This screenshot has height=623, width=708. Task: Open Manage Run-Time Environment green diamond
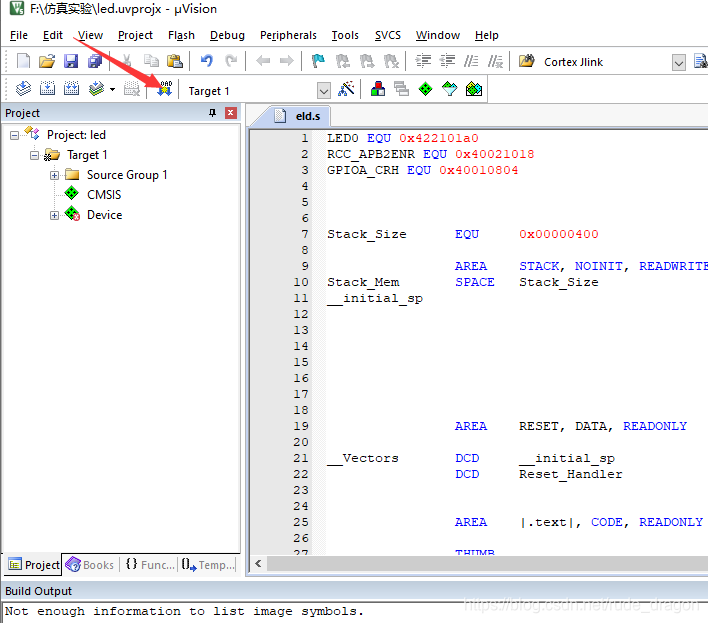click(x=425, y=89)
